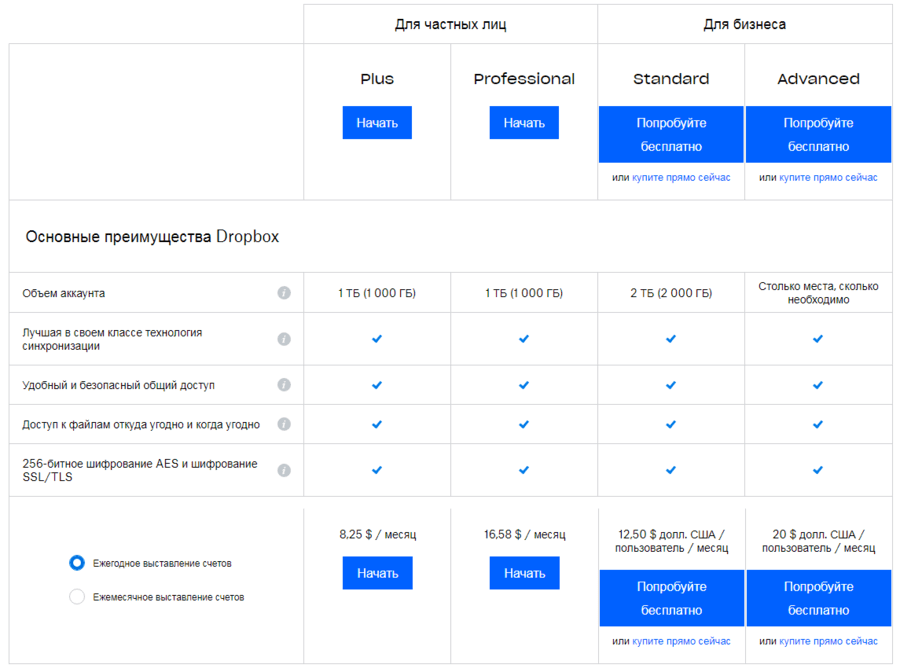
Task: Open top купите прямо сейчас link under Advanced
Action: coord(828,178)
